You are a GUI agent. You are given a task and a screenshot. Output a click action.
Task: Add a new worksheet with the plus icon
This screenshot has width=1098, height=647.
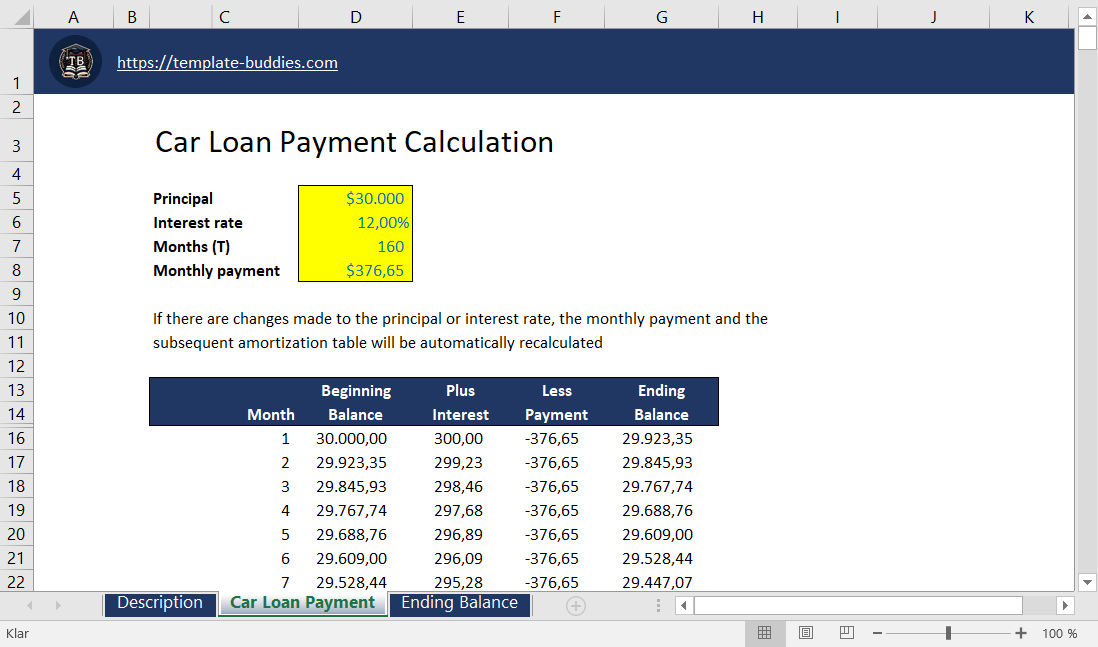576,604
